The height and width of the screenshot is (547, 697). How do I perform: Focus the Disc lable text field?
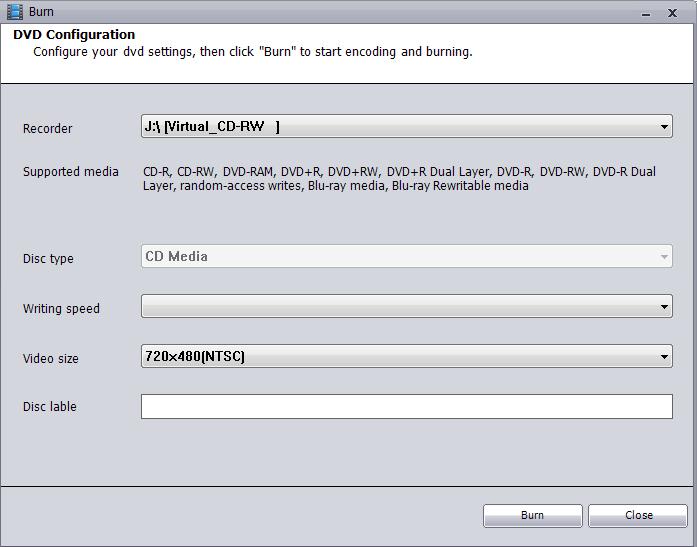pos(407,406)
